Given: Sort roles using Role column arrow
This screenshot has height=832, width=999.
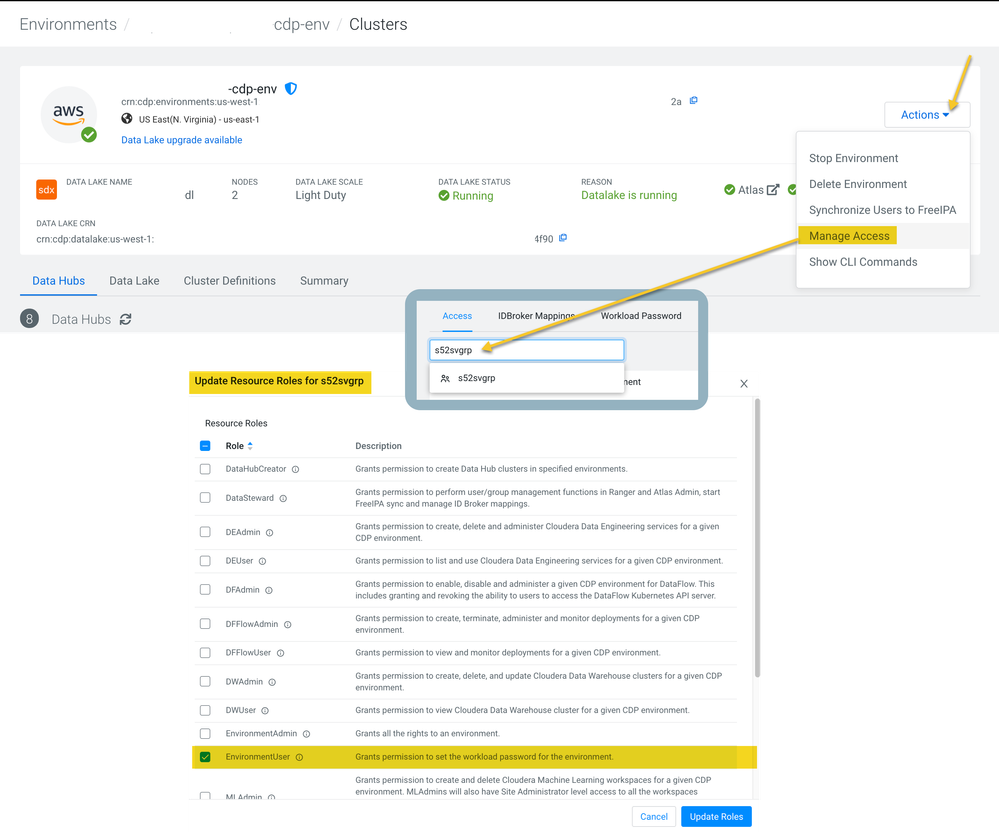Looking at the screenshot, I should (x=250, y=446).
